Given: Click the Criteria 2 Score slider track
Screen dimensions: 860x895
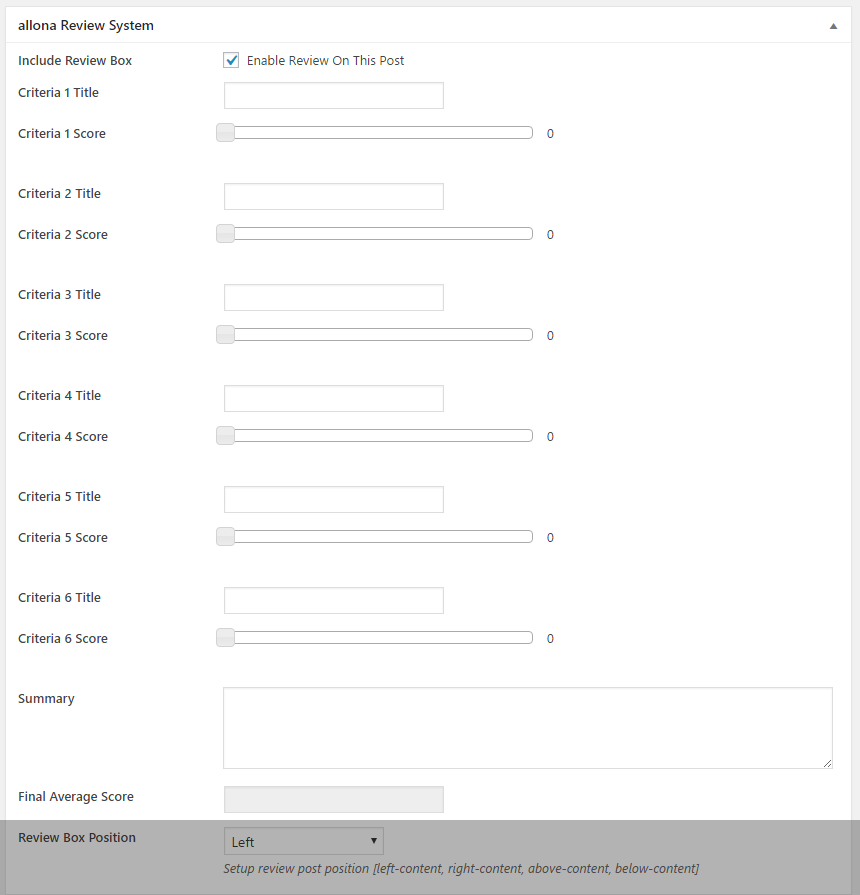Looking at the screenshot, I should (380, 234).
